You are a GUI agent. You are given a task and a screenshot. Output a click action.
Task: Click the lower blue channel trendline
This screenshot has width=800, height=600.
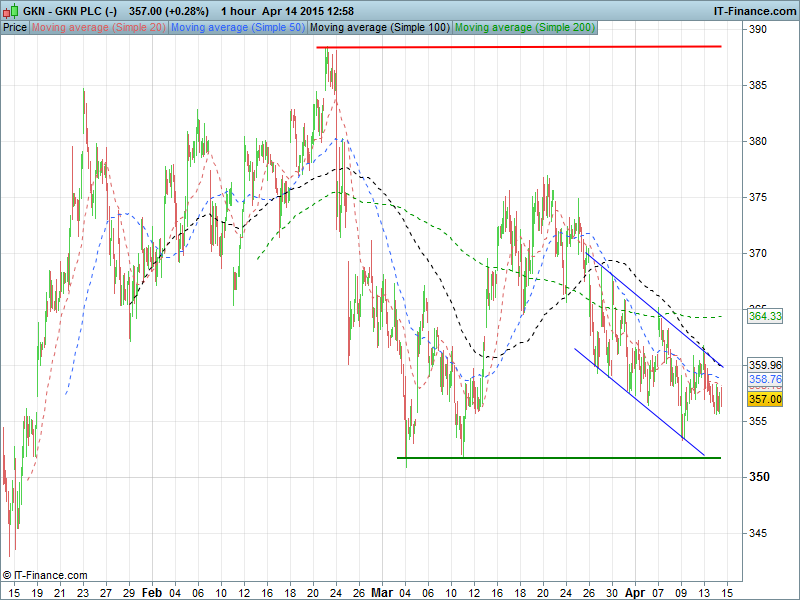(639, 402)
